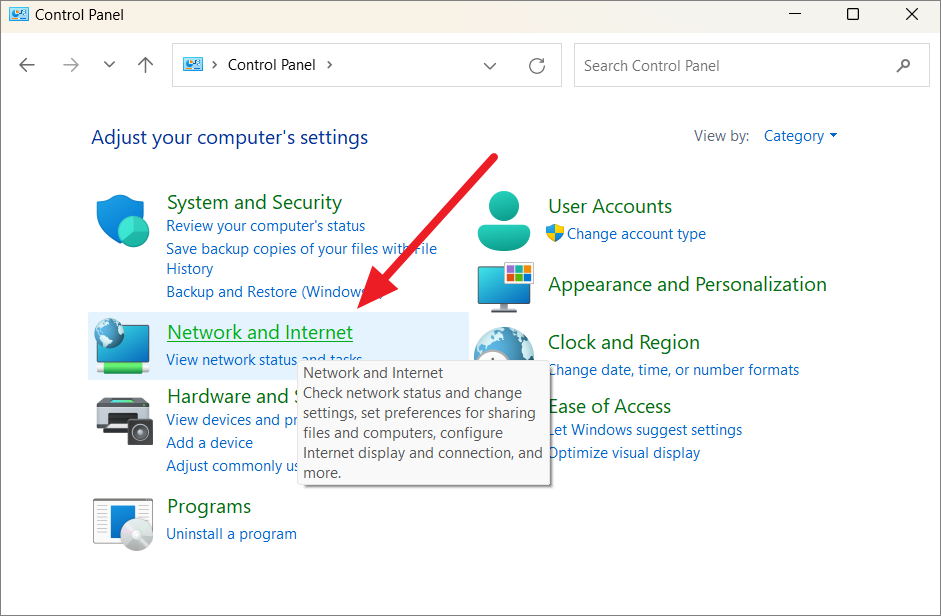Click the System and Security shield icon
This screenshot has width=941, height=616.
[x=122, y=221]
